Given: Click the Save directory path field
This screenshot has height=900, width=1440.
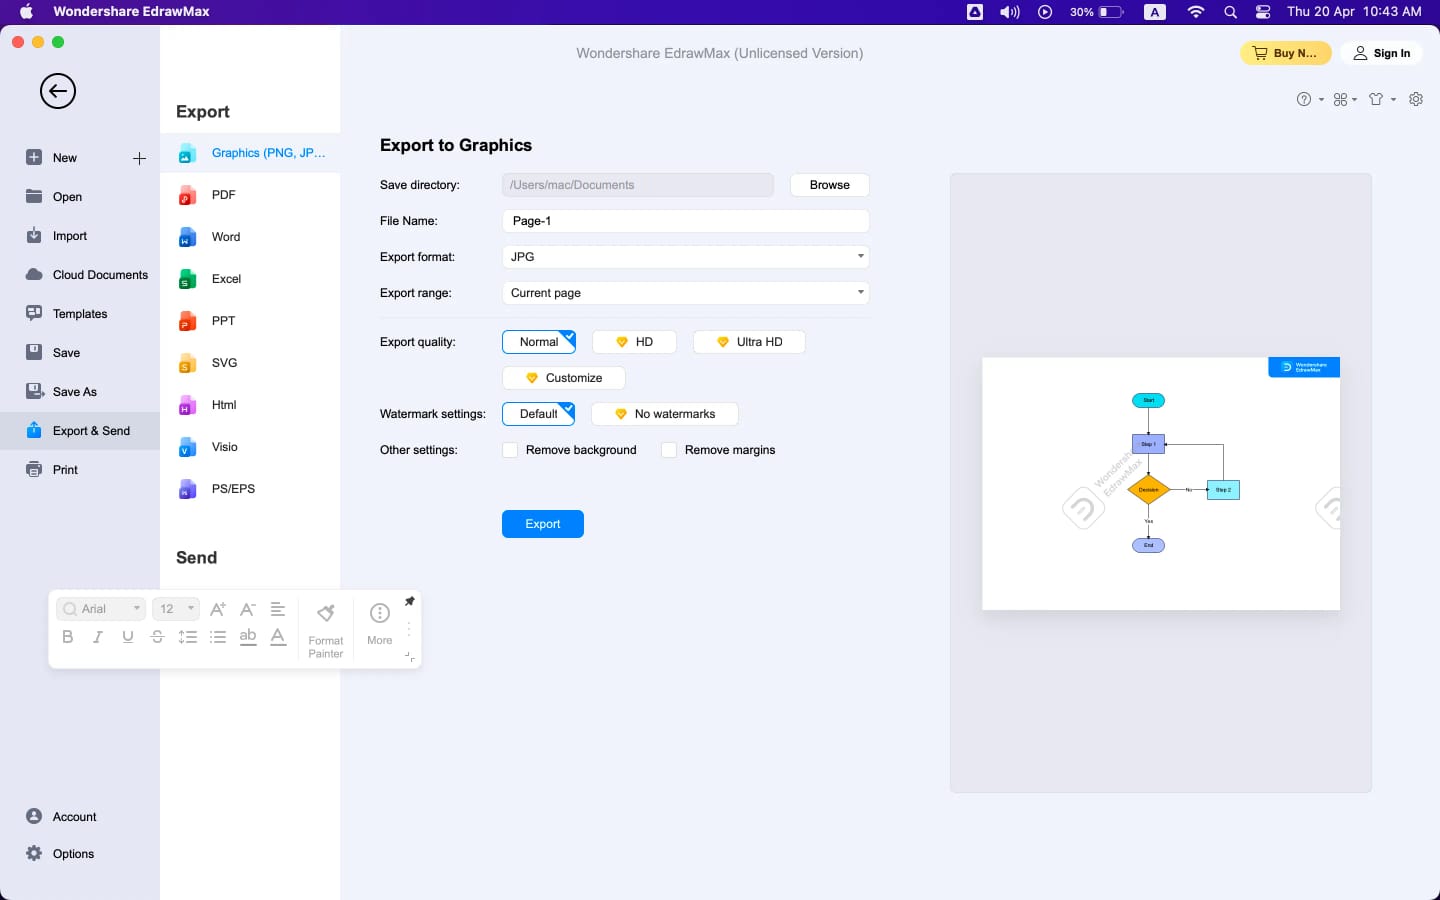Looking at the screenshot, I should (637, 185).
